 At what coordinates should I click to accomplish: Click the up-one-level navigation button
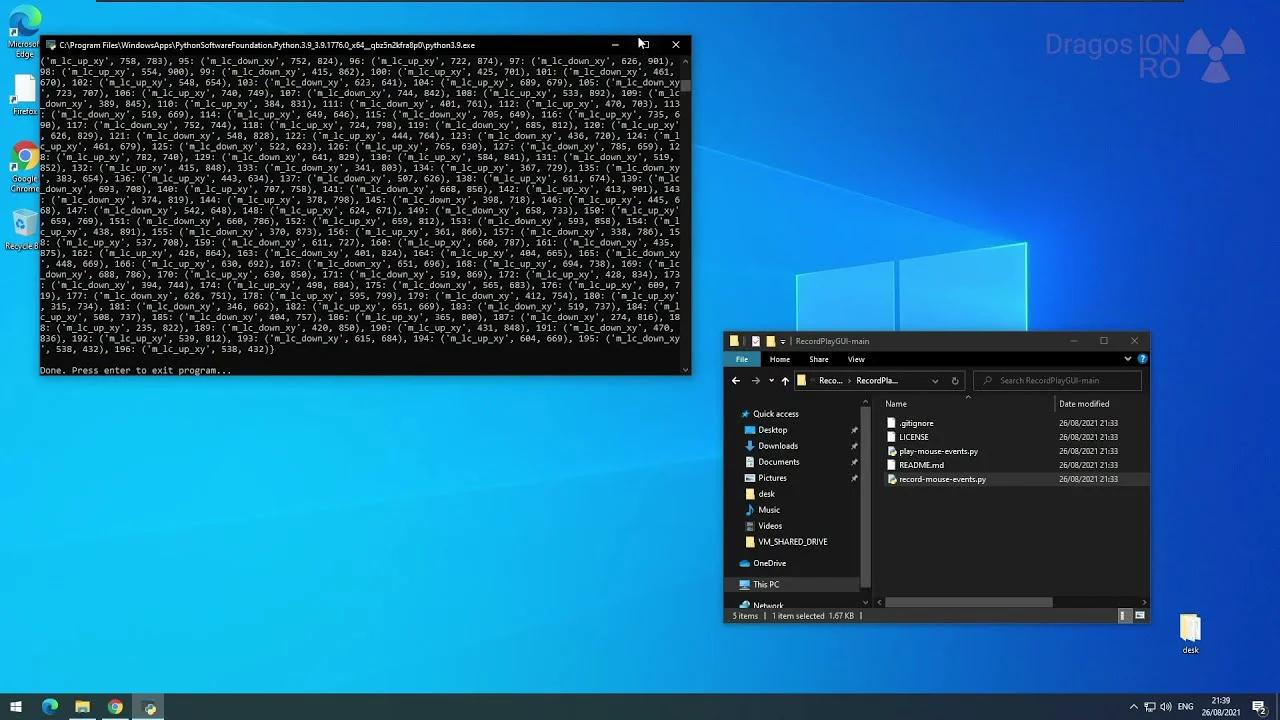tap(785, 380)
